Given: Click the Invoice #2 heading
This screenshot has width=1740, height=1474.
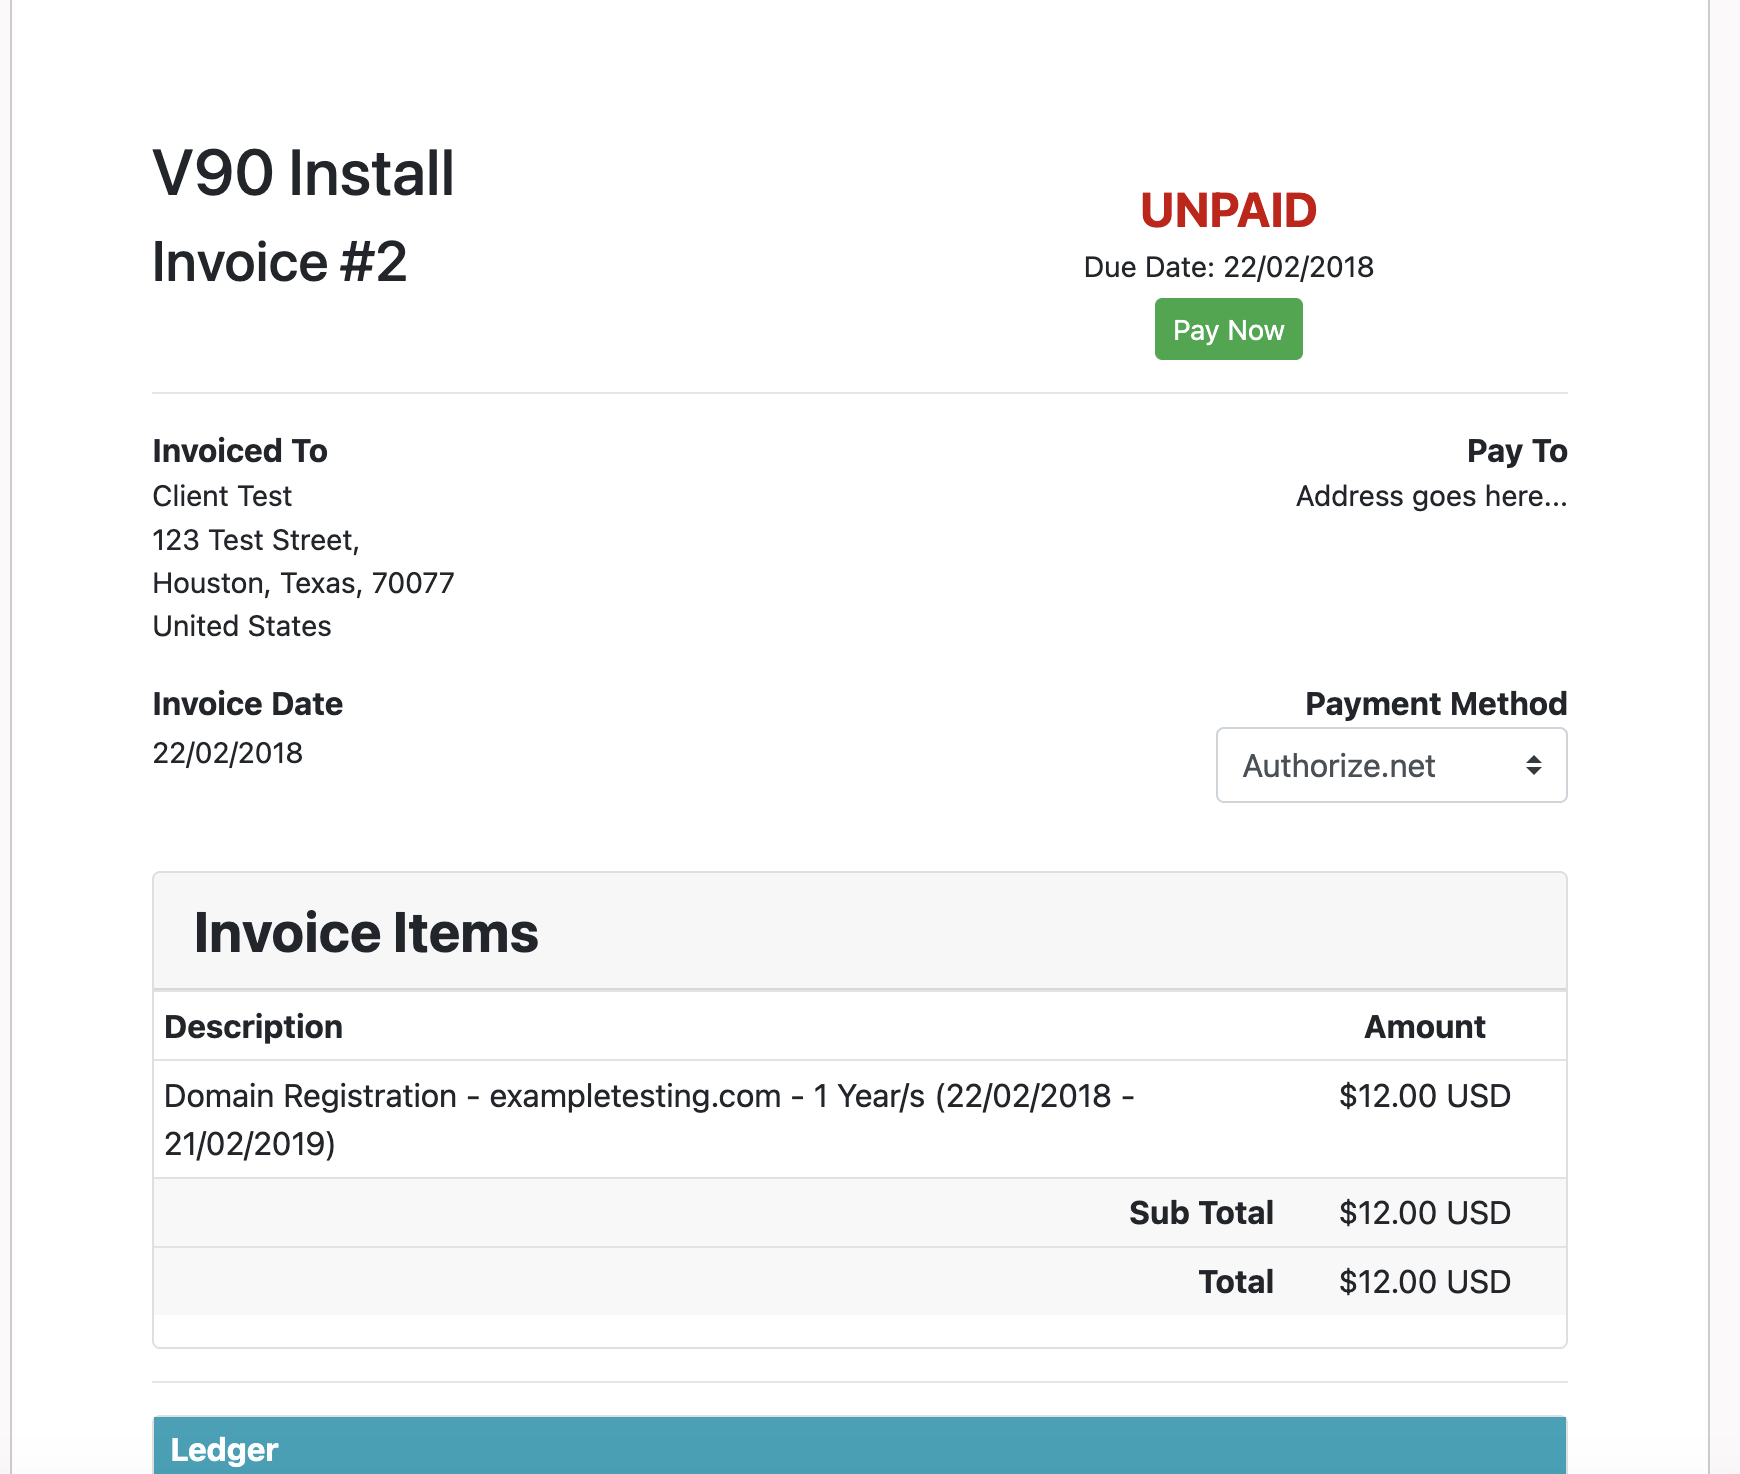Looking at the screenshot, I should pos(279,263).
